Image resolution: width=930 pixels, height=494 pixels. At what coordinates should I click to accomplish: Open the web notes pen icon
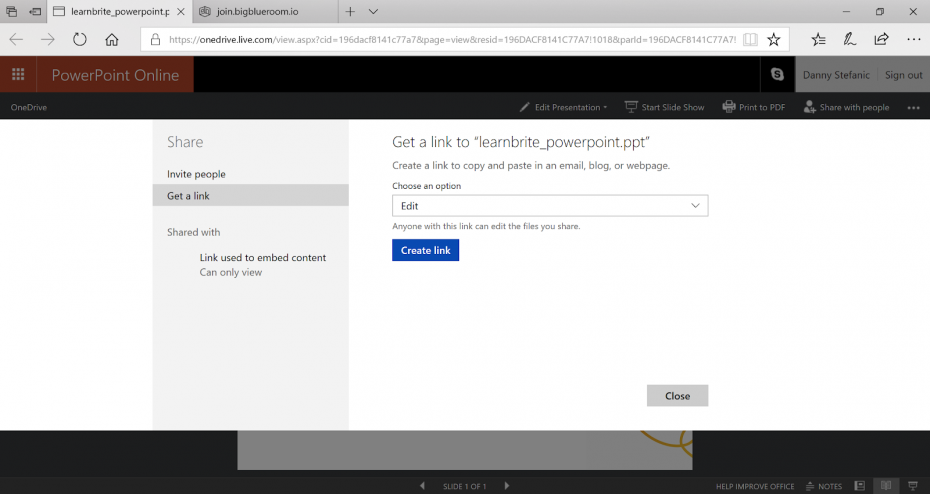click(850, 40)
